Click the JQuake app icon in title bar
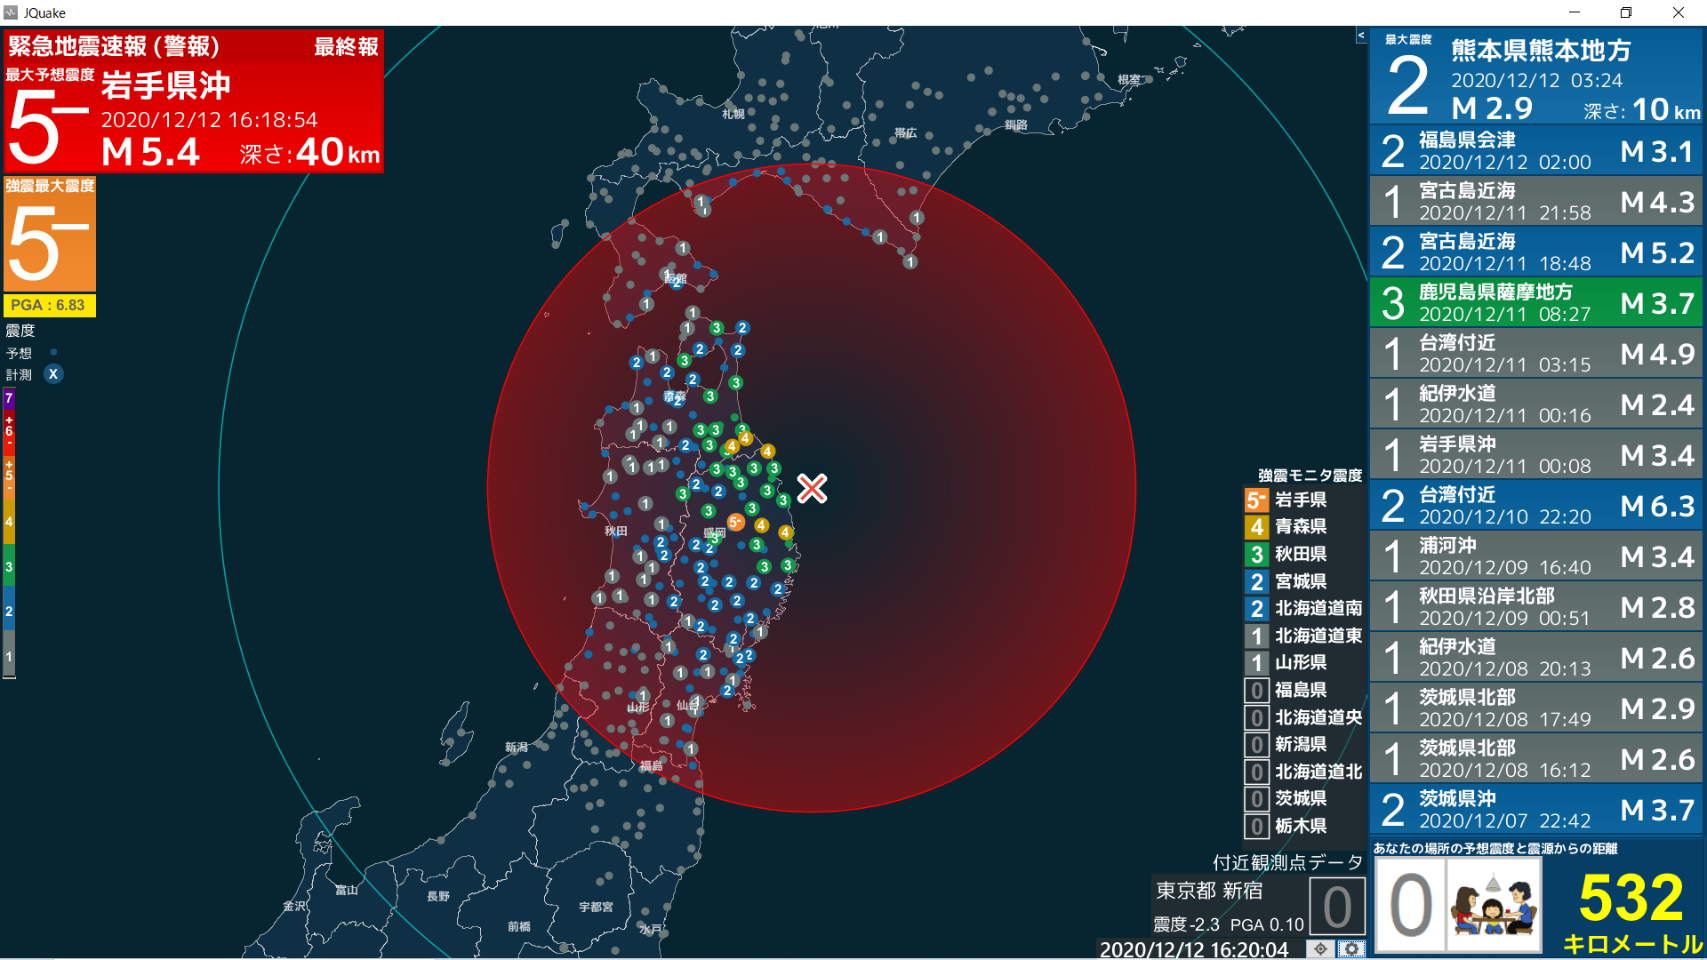Image resolution: width=1707 pixels, height=960 pixels. click(x=11, y=13)
